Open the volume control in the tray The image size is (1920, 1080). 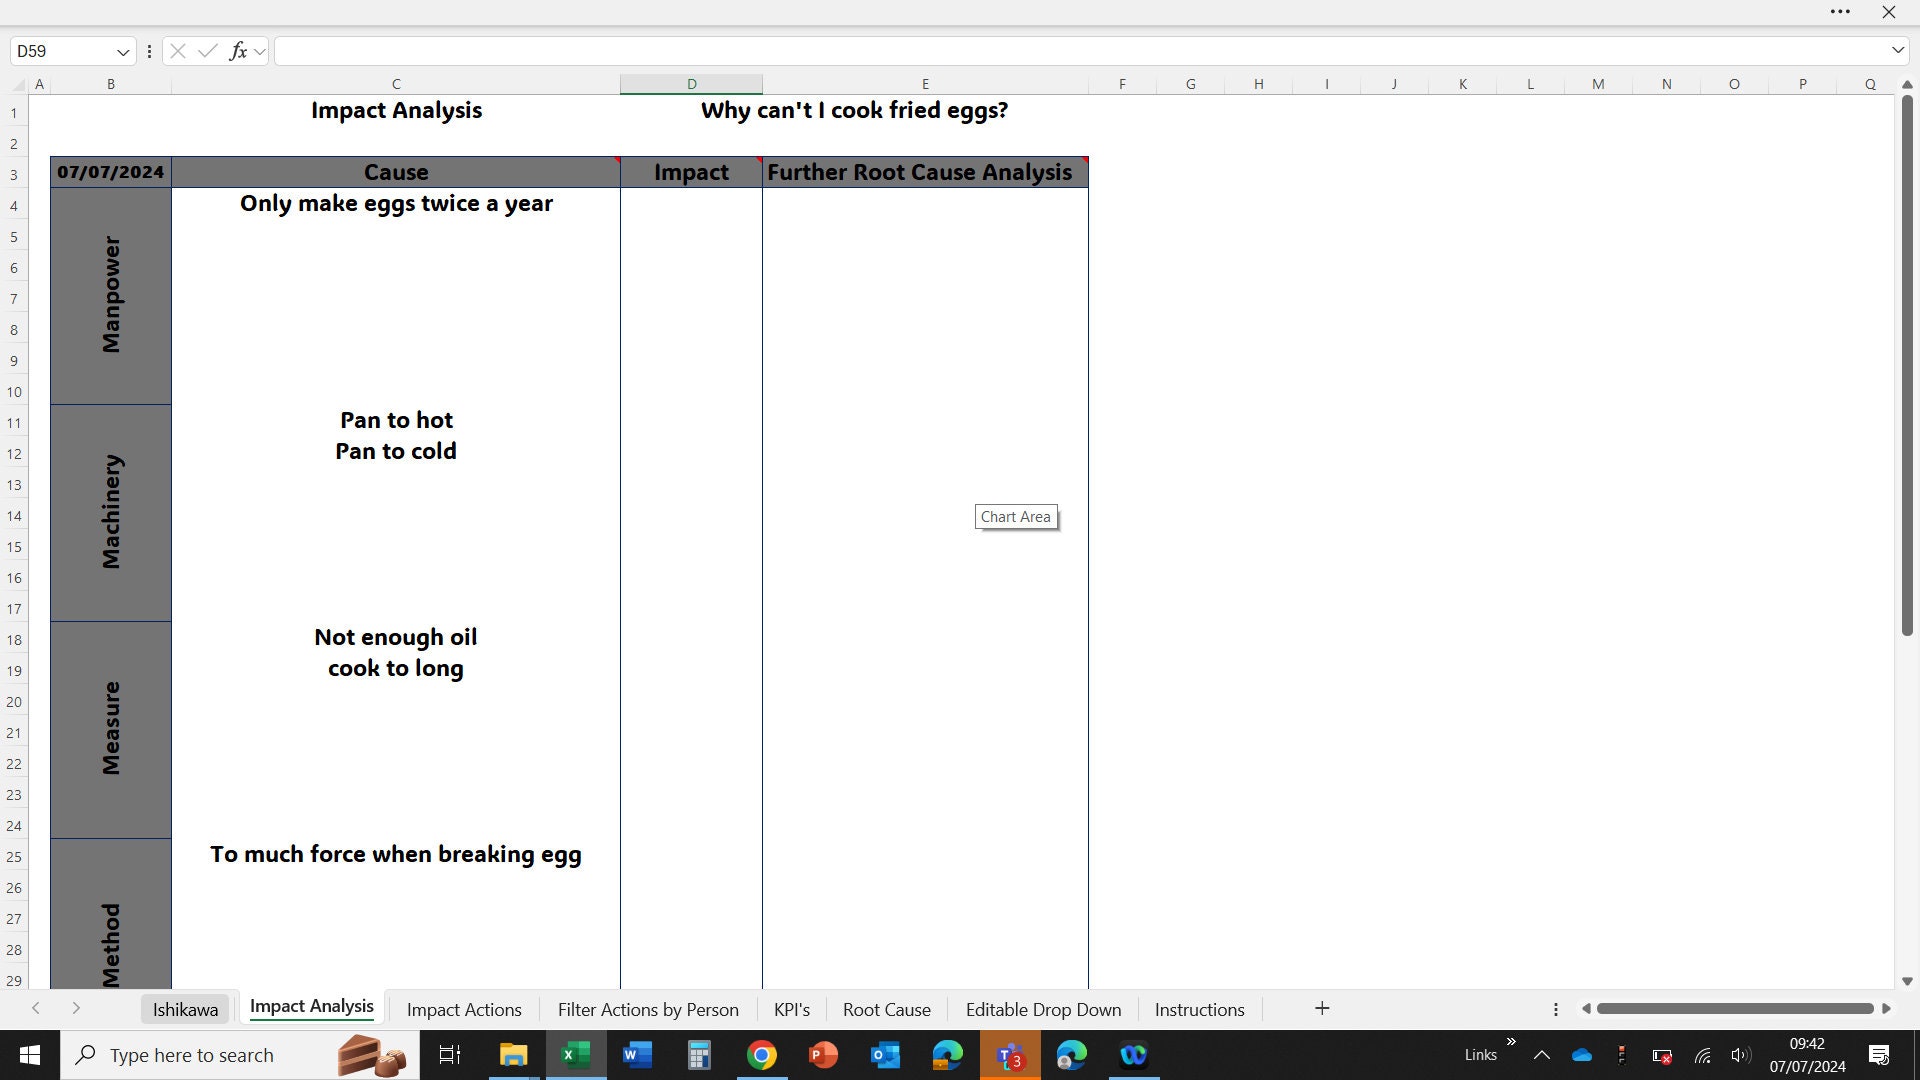point(1740,1055)
